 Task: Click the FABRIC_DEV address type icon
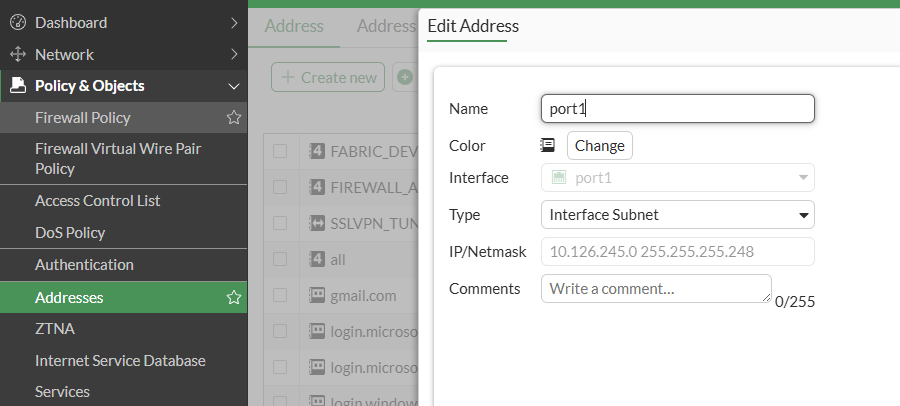point(317,152)
